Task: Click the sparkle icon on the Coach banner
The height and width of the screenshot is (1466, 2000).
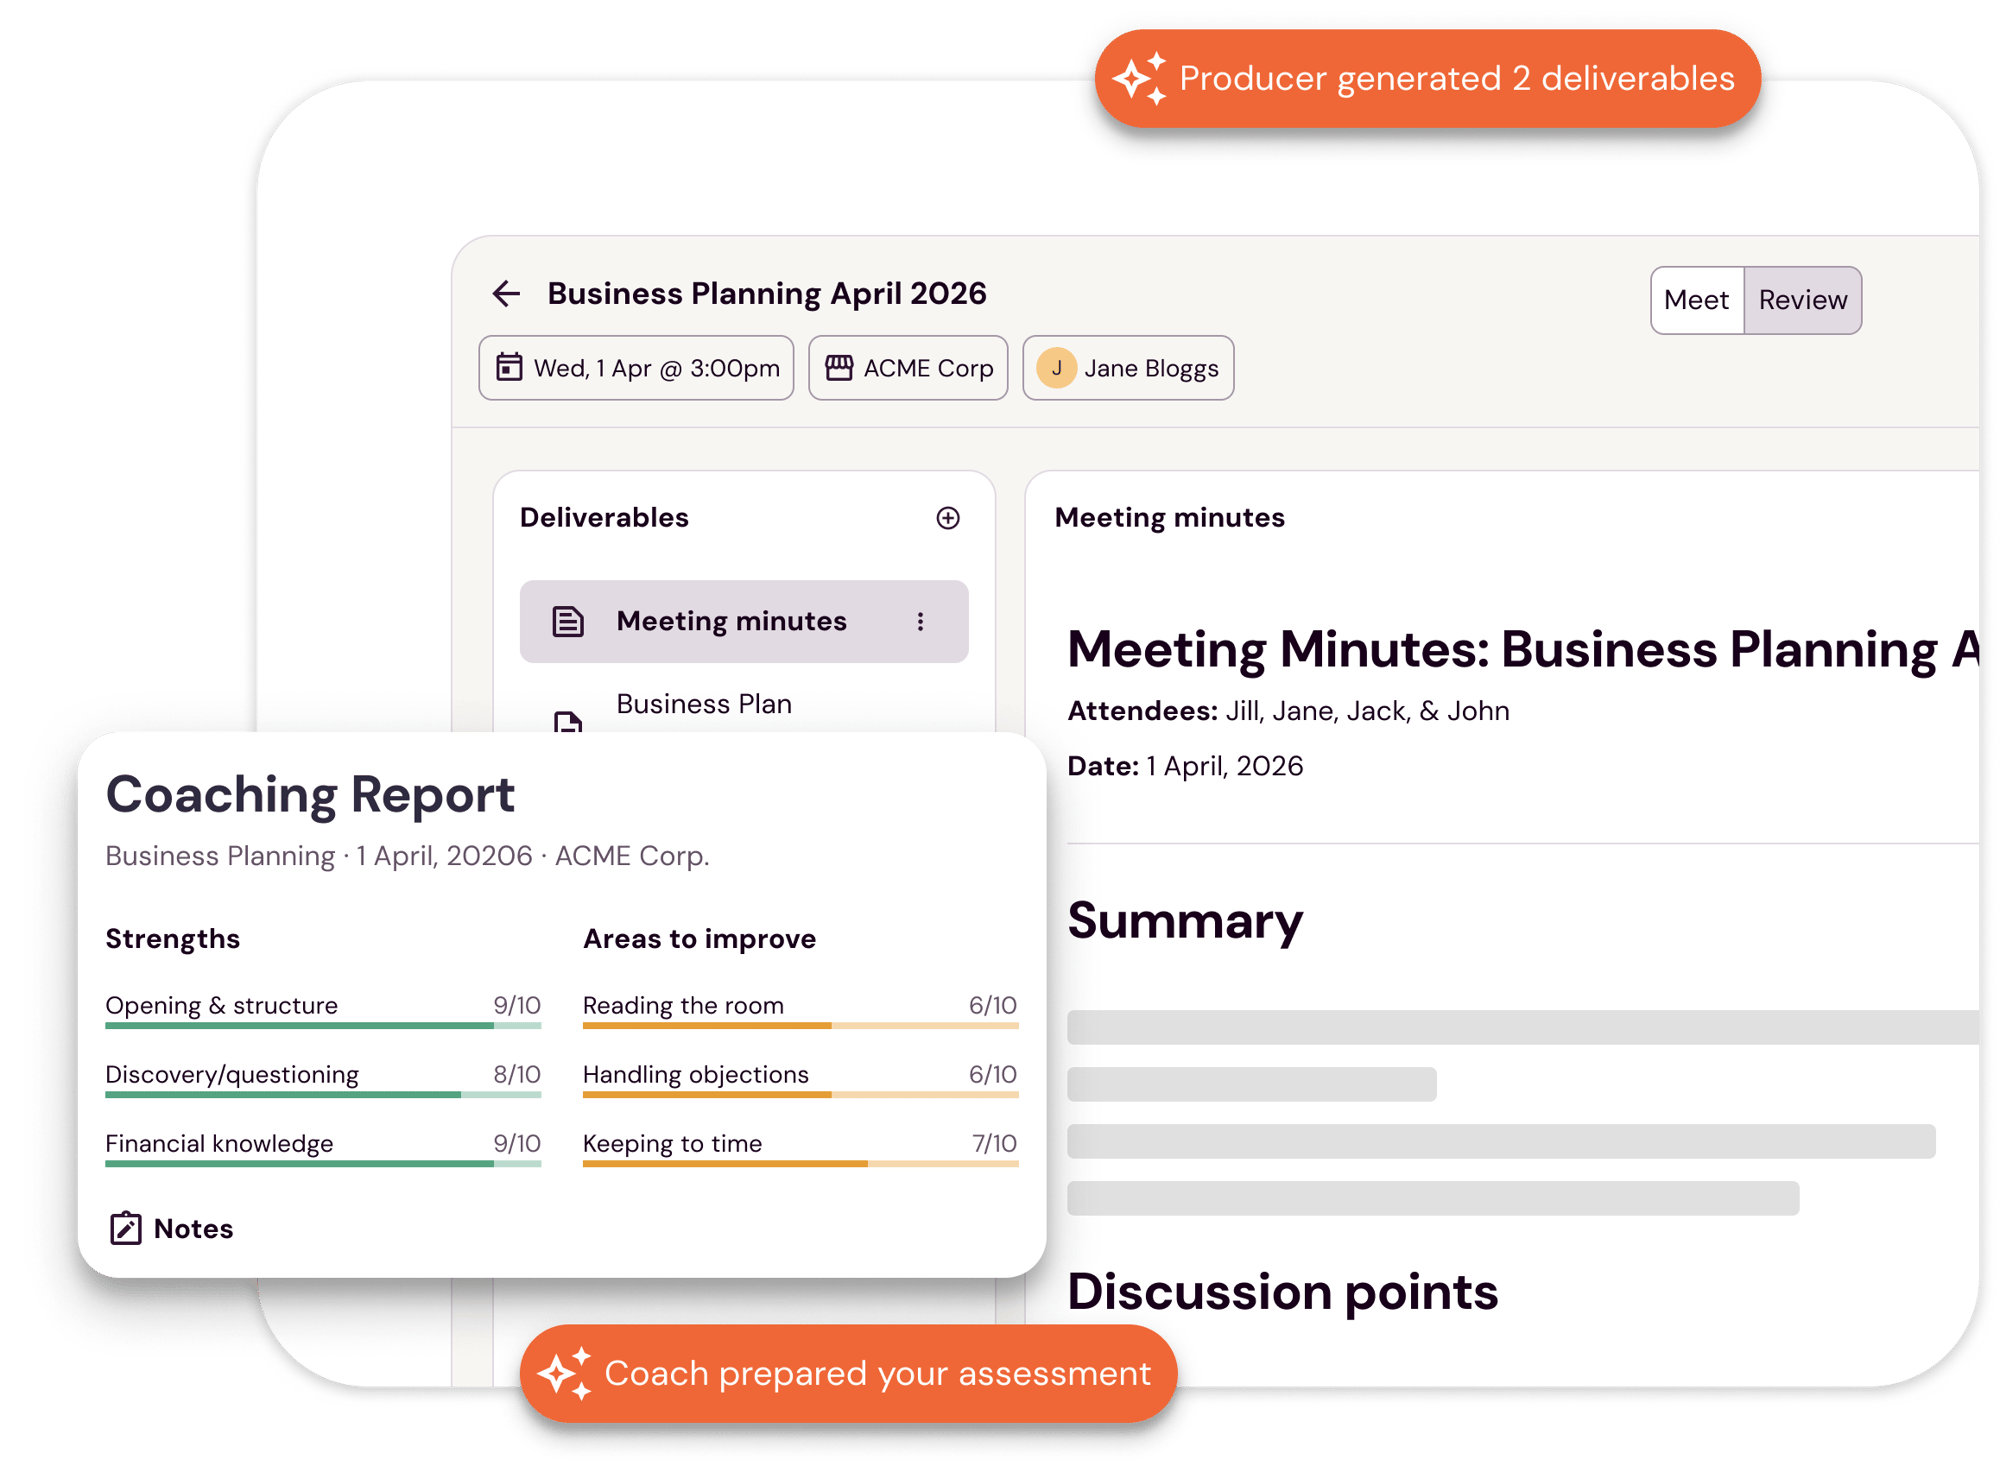Action: (565, 1373)
